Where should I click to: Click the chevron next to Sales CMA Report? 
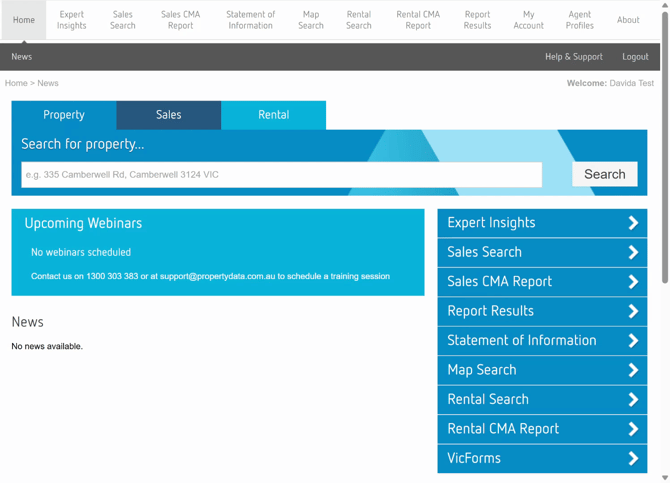point(633,282)
